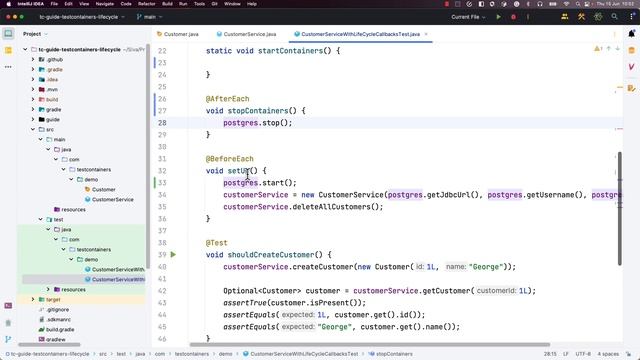Go to previous highlighted problem arrow

tap(609, 49)
